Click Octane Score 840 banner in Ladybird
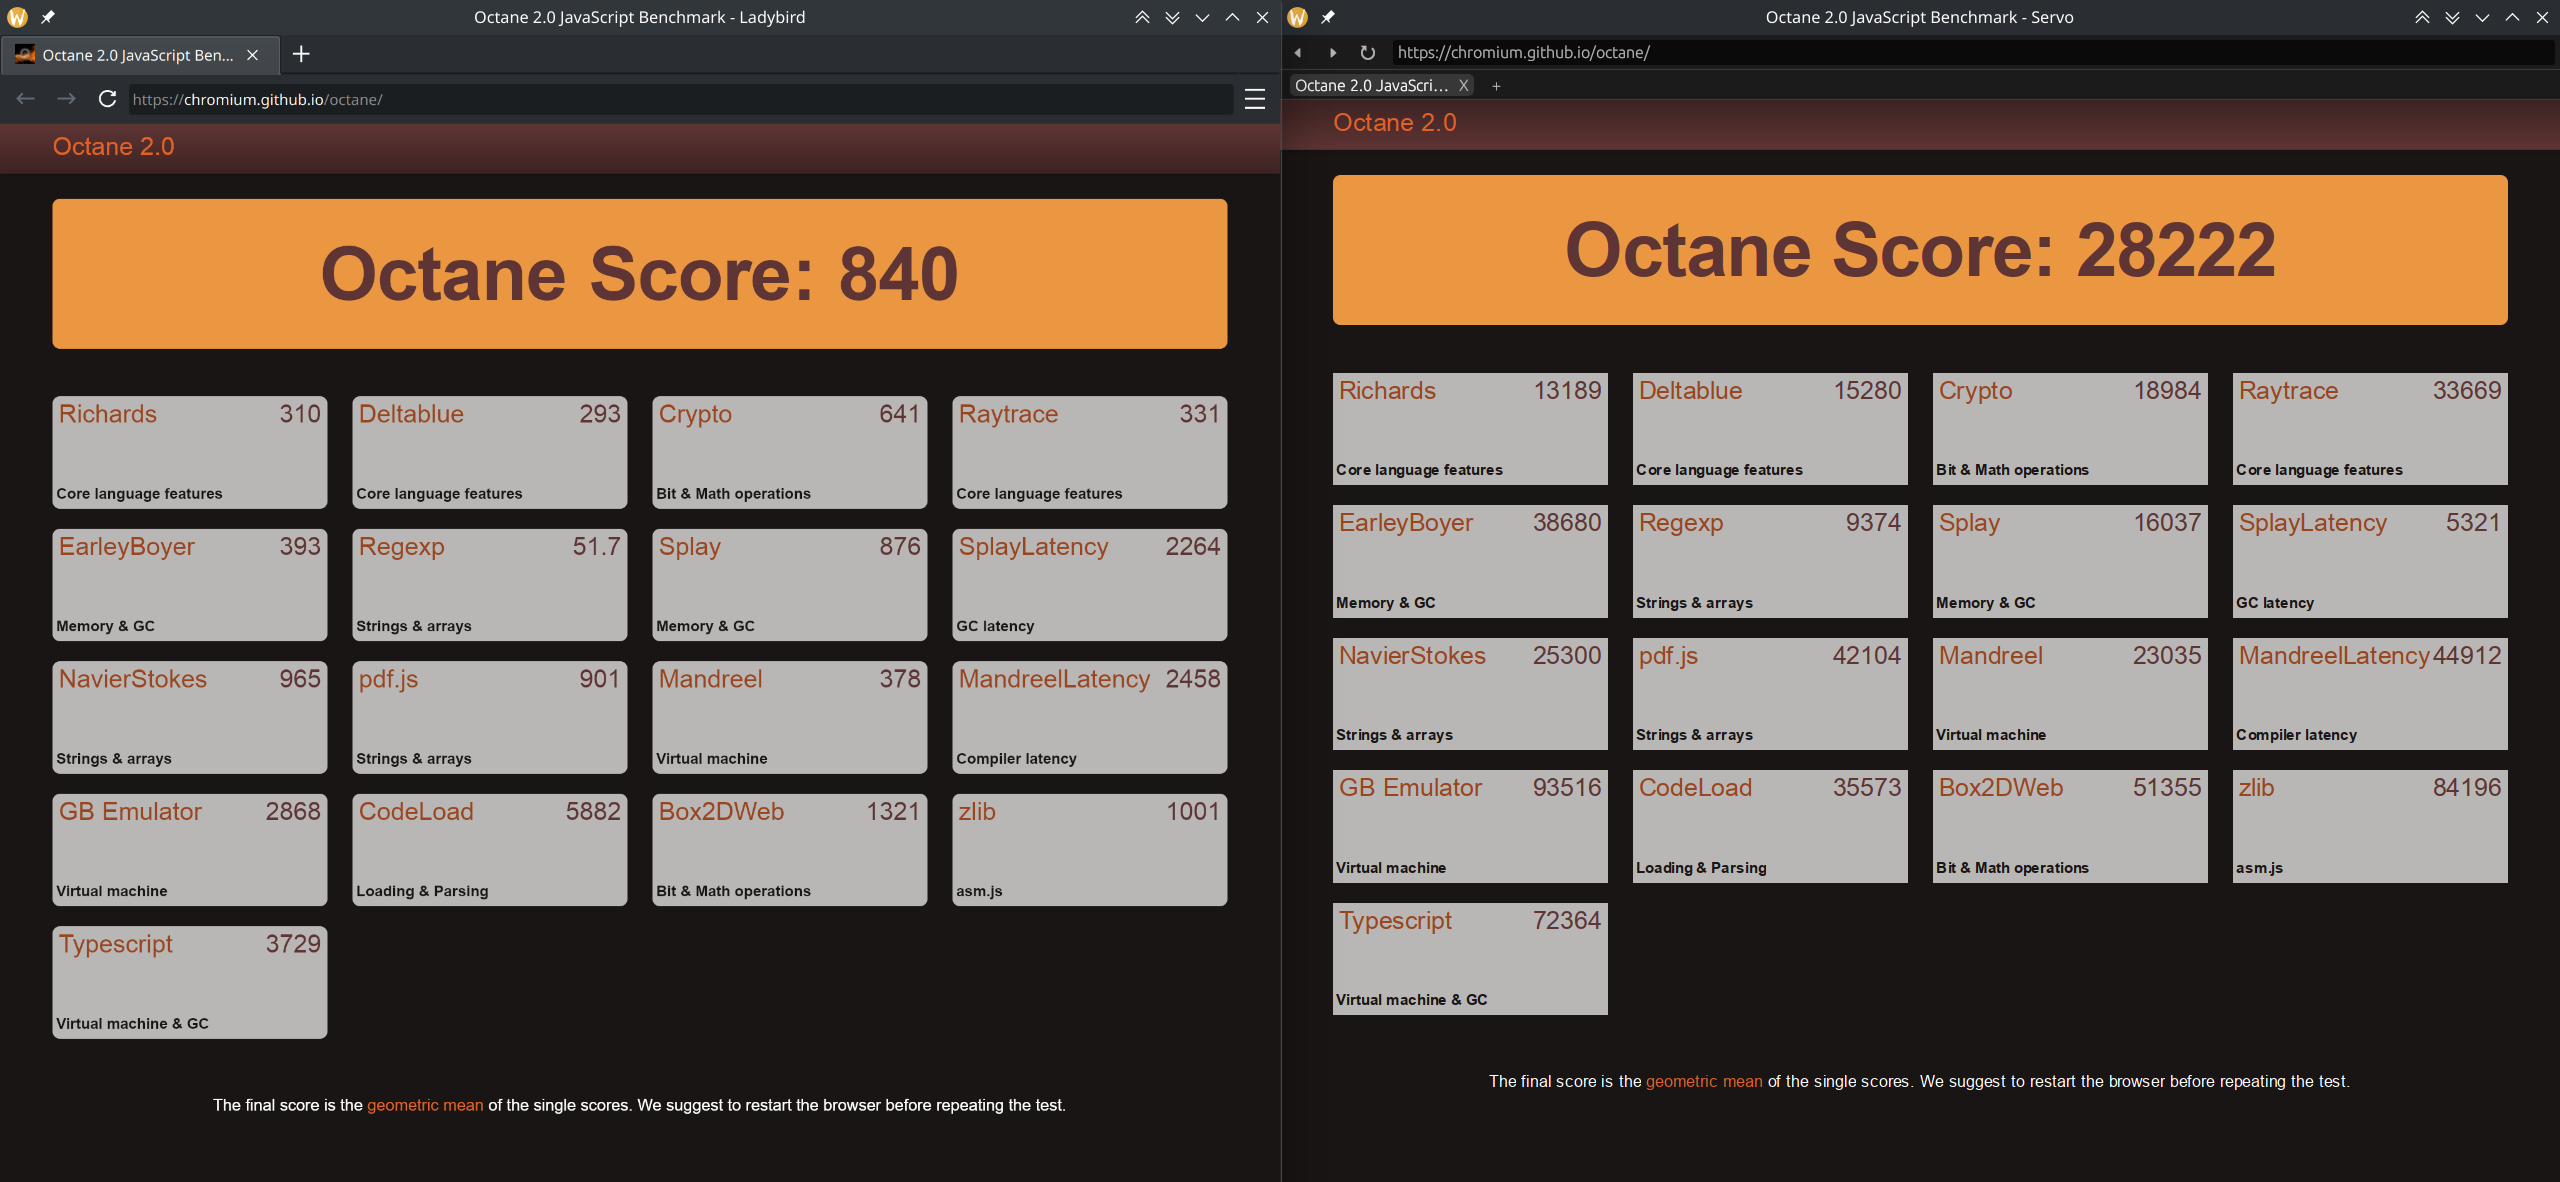Image resolution: width=2560 pixels, height=1182 pixels. click(640, 274)
